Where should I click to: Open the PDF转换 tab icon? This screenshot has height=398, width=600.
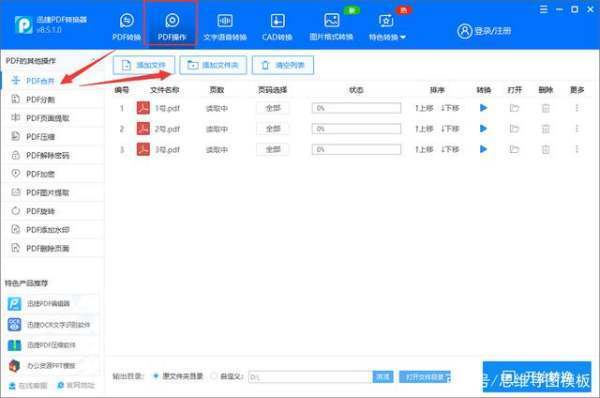(127, 21)
